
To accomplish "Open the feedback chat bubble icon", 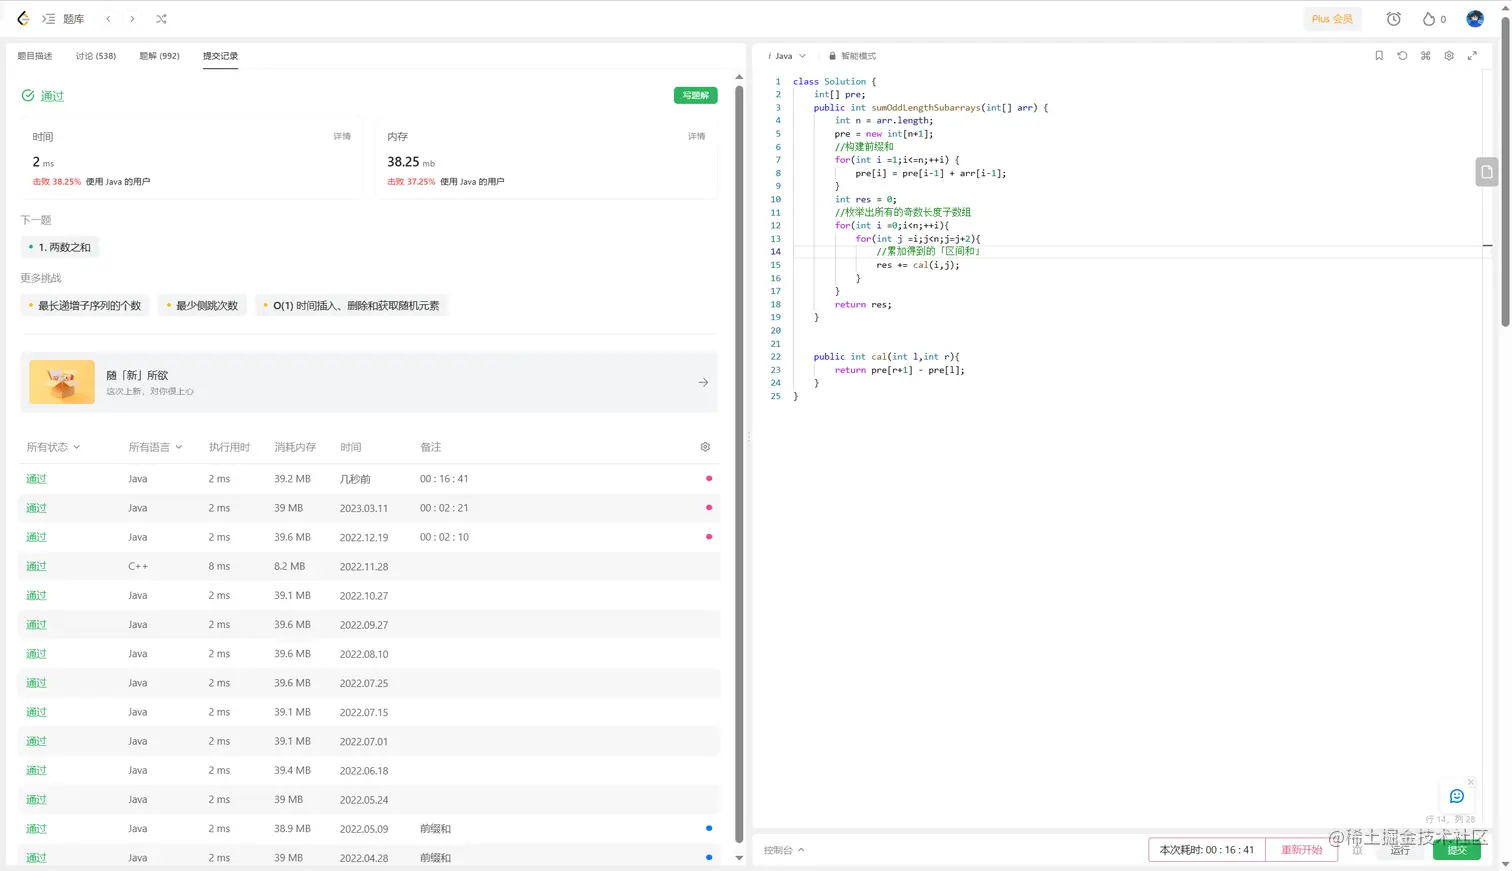I will 1457,796.
